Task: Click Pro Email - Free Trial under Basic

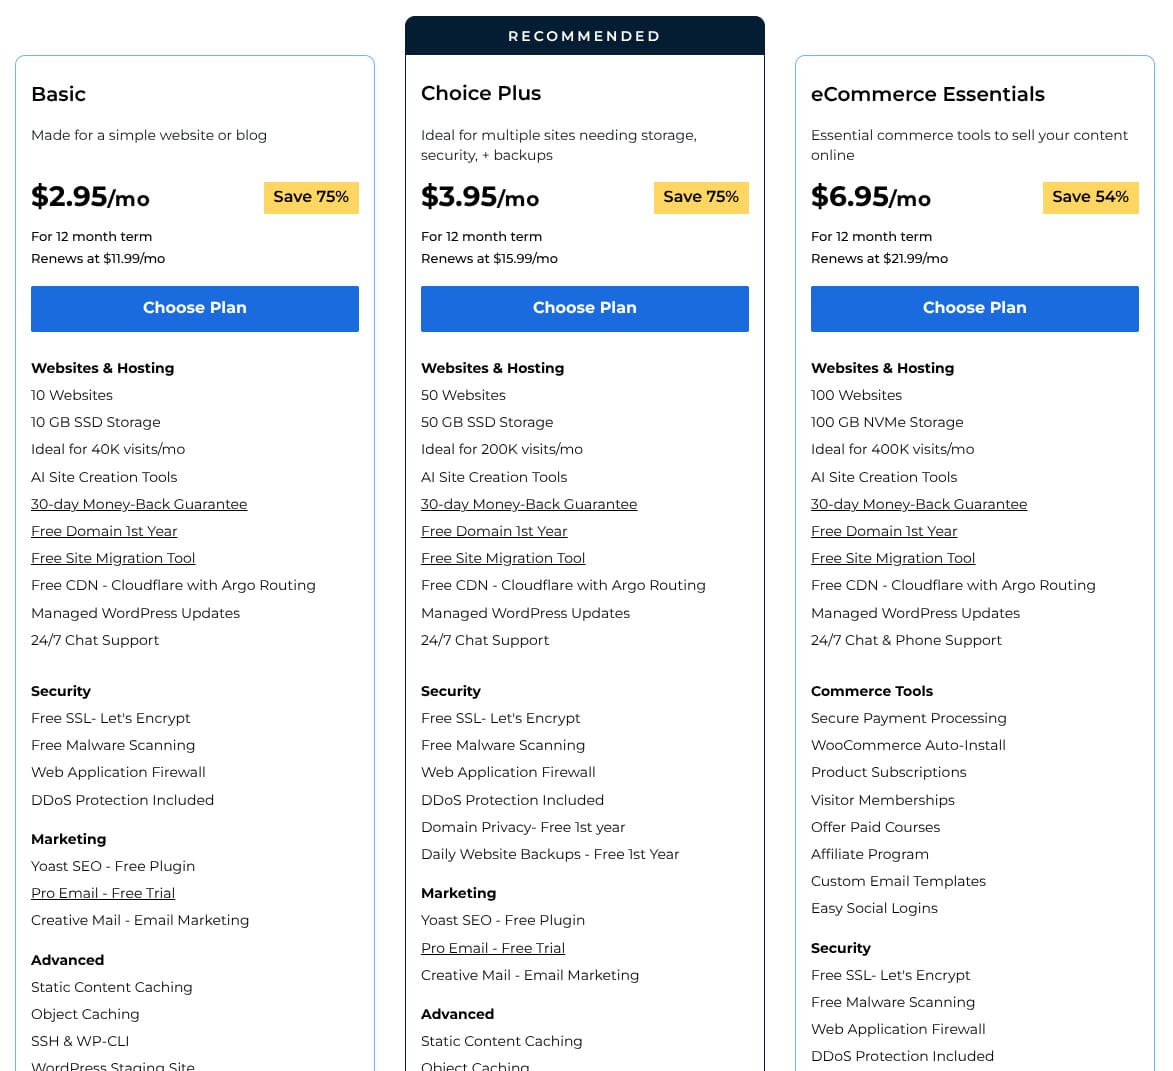Action: 103,893
